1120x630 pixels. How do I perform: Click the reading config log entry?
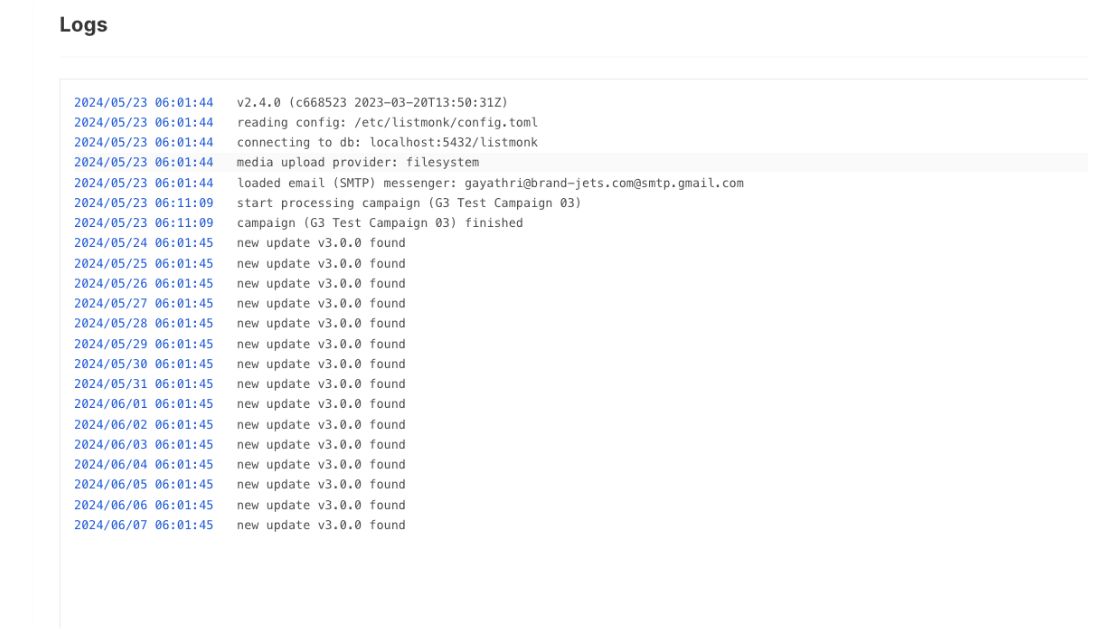tap(387, 122)
